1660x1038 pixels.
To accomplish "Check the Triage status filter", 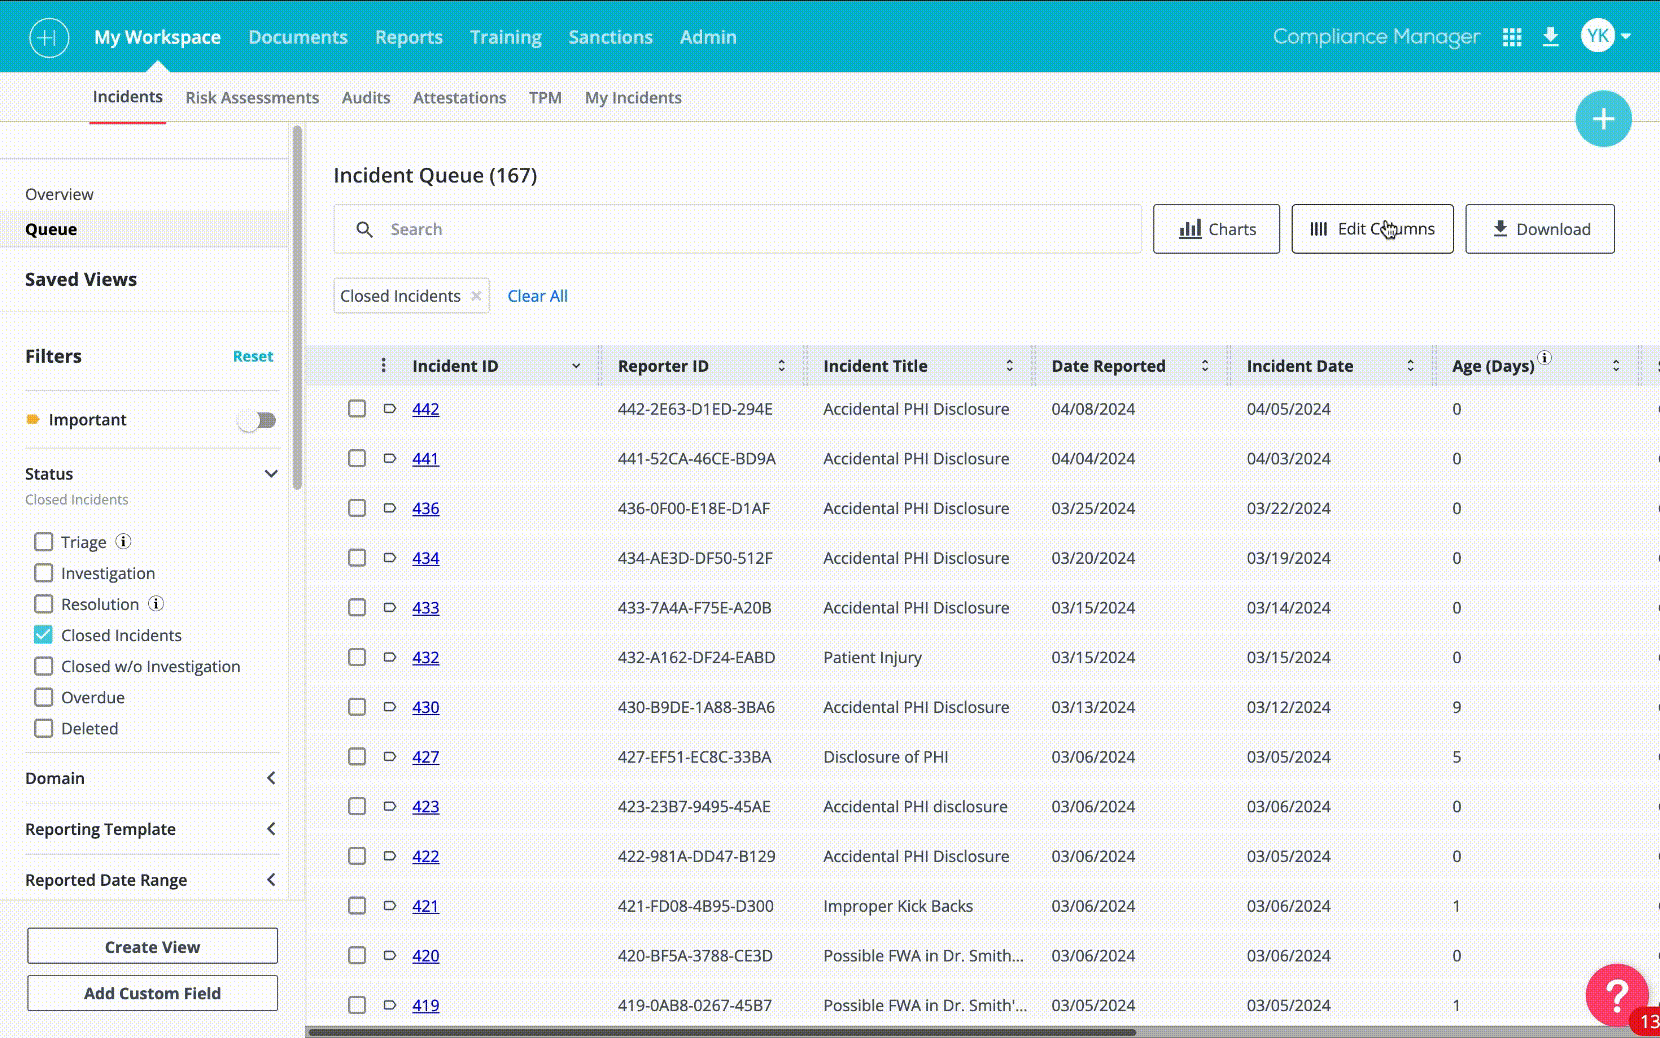I will pos(43,542).
